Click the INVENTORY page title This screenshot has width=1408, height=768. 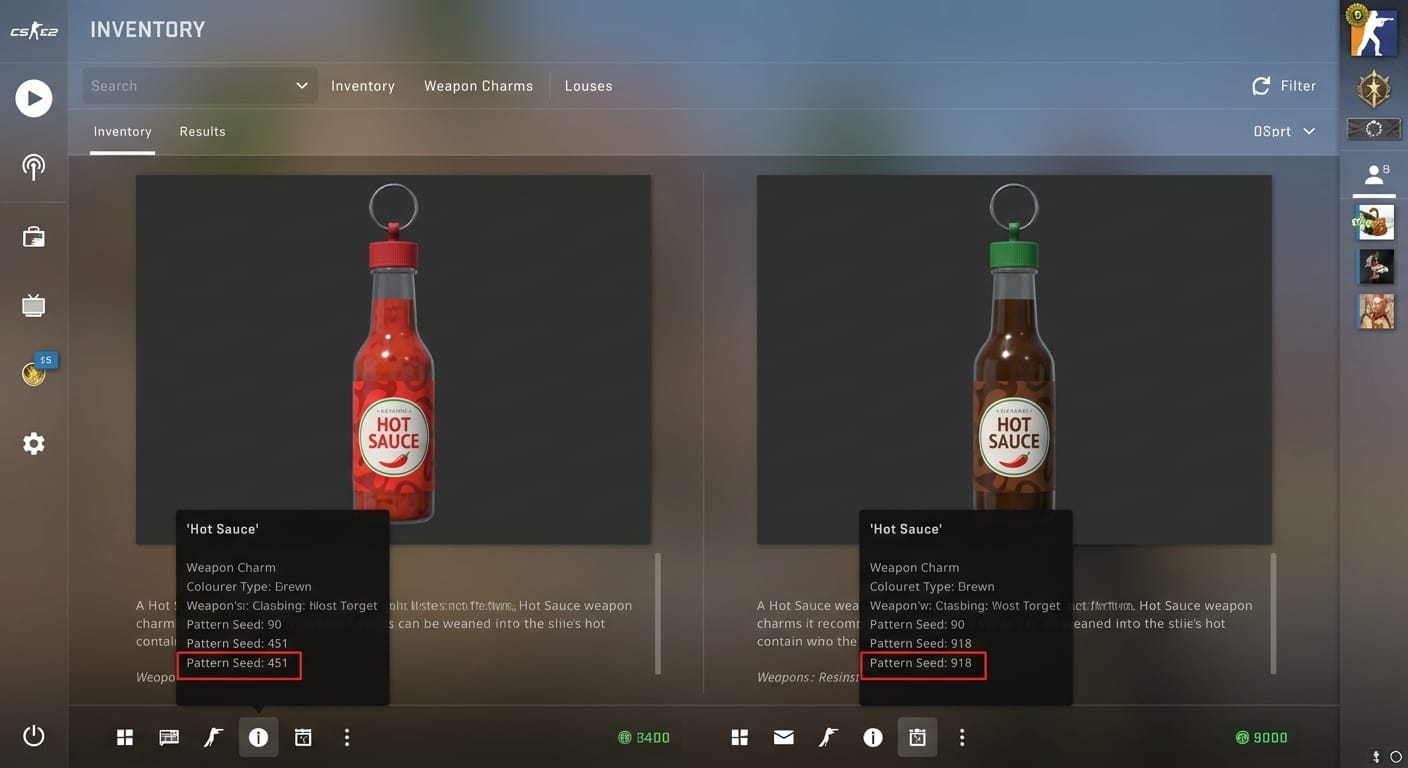pos(147,30)
